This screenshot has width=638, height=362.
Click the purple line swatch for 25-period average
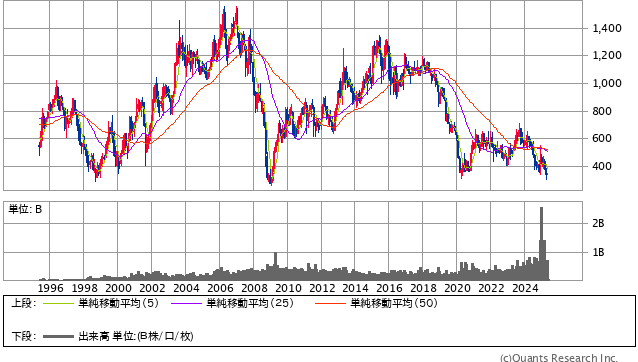click(186, 303)
